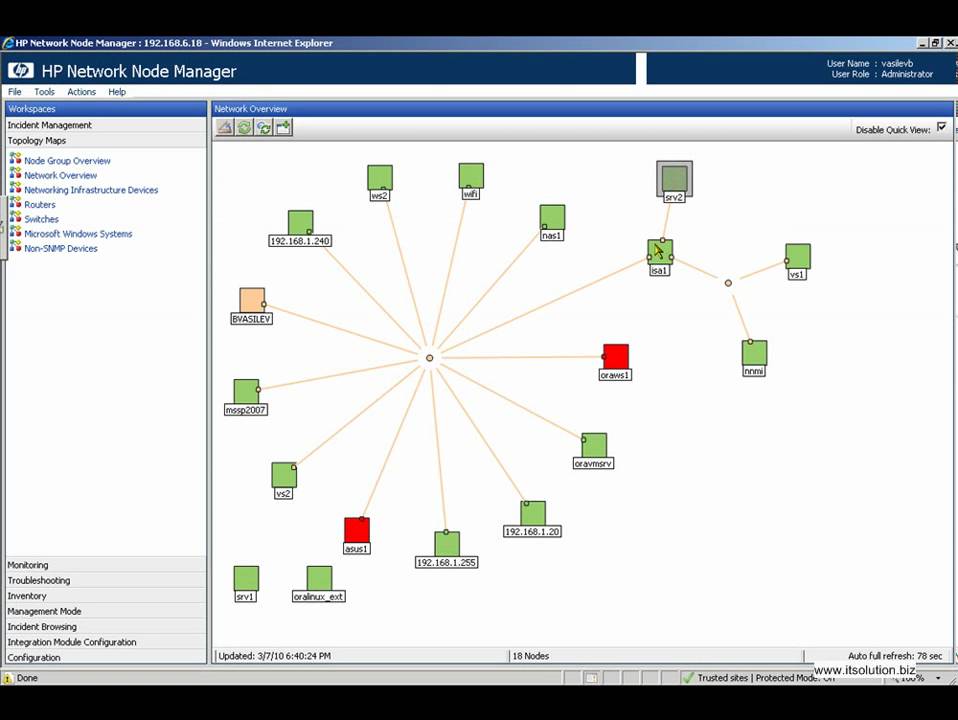Click the HP logo in the header

(21, 71)
